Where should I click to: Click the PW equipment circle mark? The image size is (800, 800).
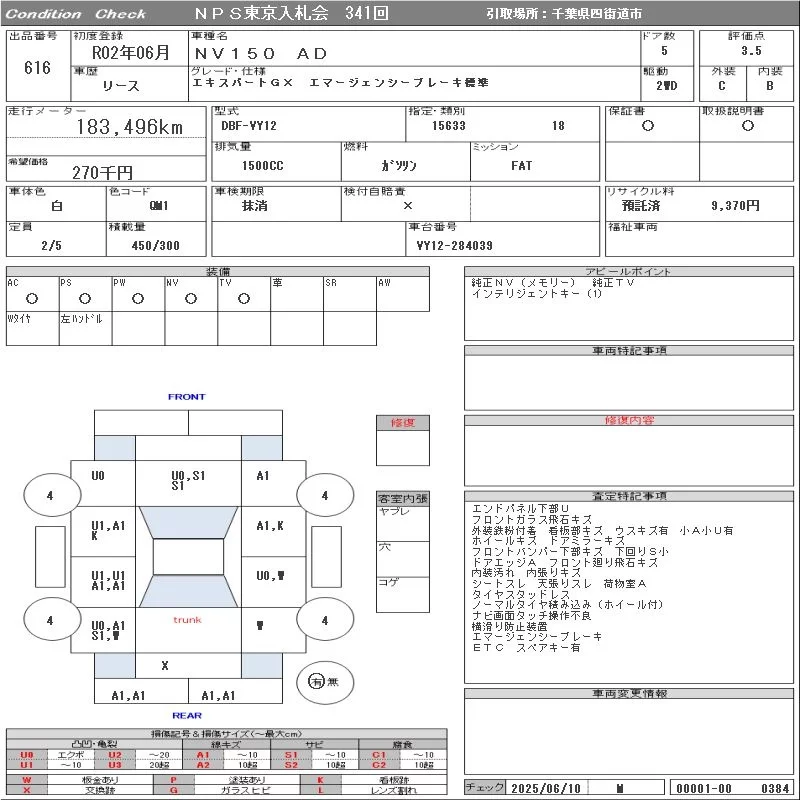tap(138, 299)
